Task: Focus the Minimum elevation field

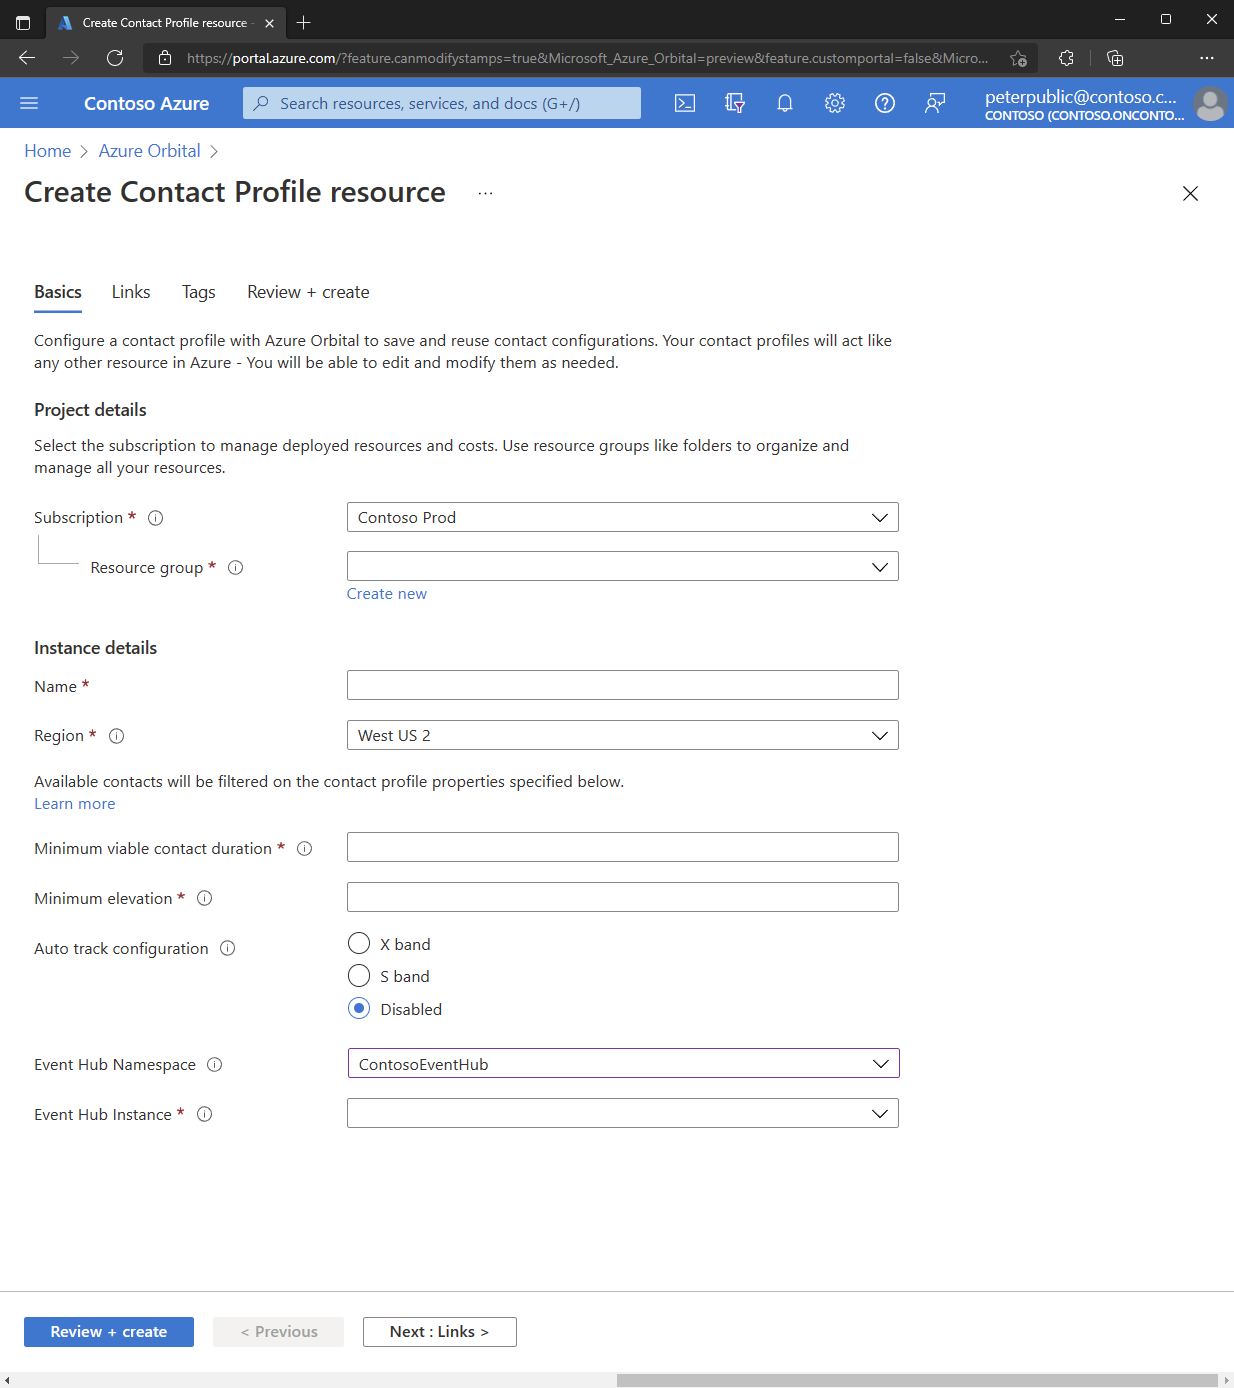Action: [x=622, y=897]
